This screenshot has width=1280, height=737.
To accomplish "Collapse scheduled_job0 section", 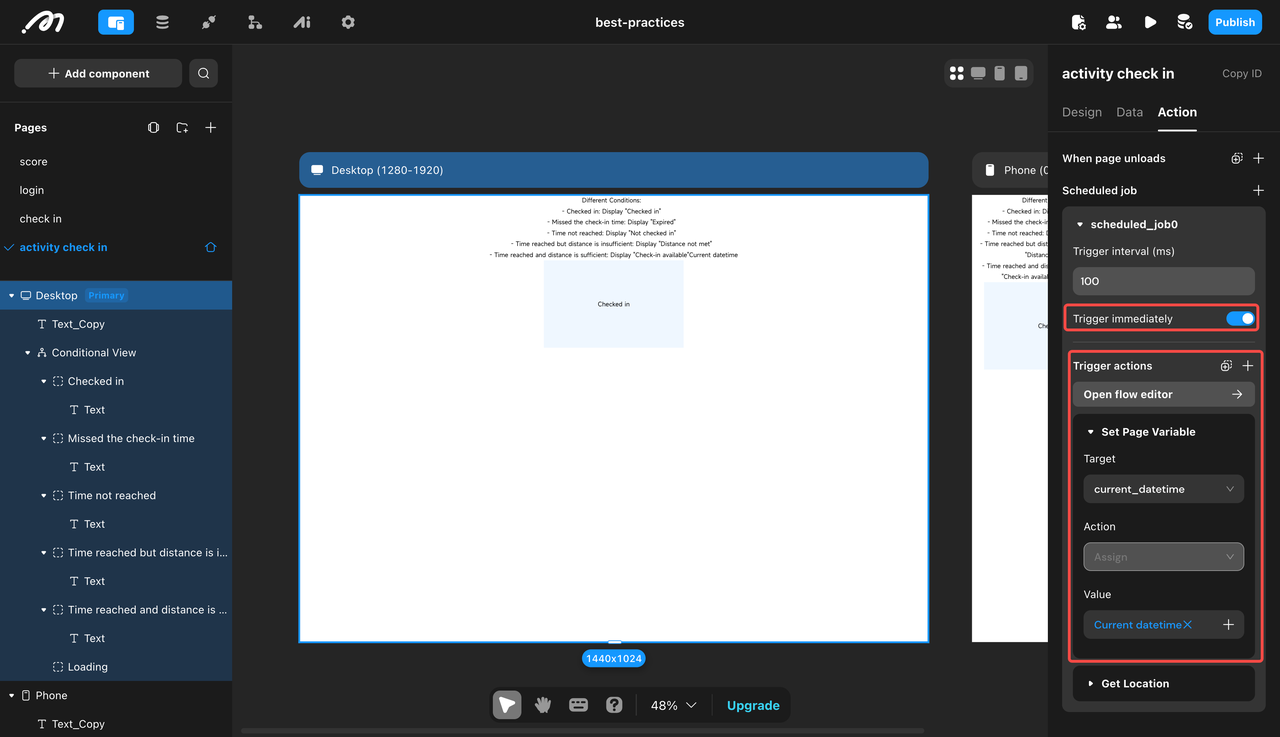I will [x=1080, y=225].
